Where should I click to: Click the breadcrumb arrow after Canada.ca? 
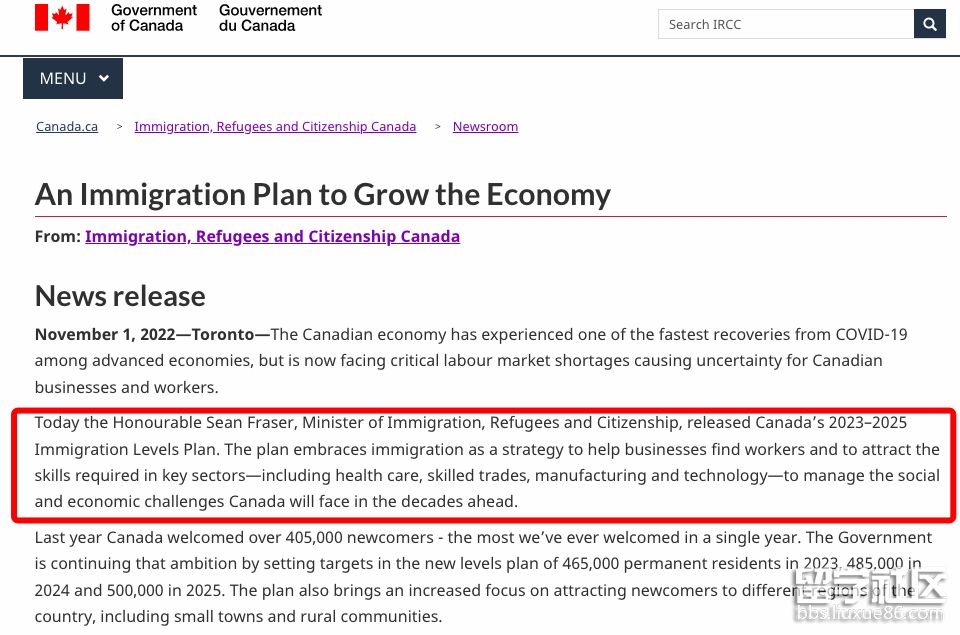[119, 127]
